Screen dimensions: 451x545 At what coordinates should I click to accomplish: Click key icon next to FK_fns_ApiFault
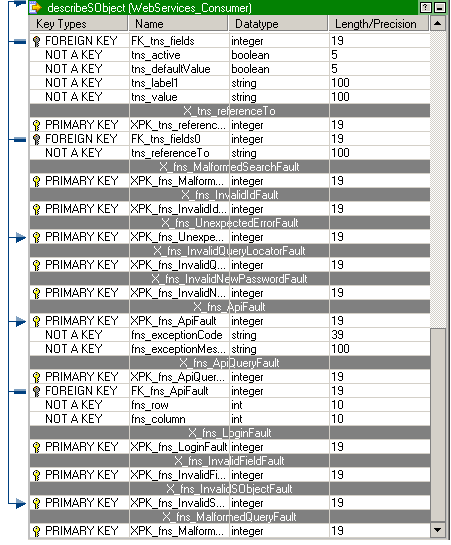[36, 391]
